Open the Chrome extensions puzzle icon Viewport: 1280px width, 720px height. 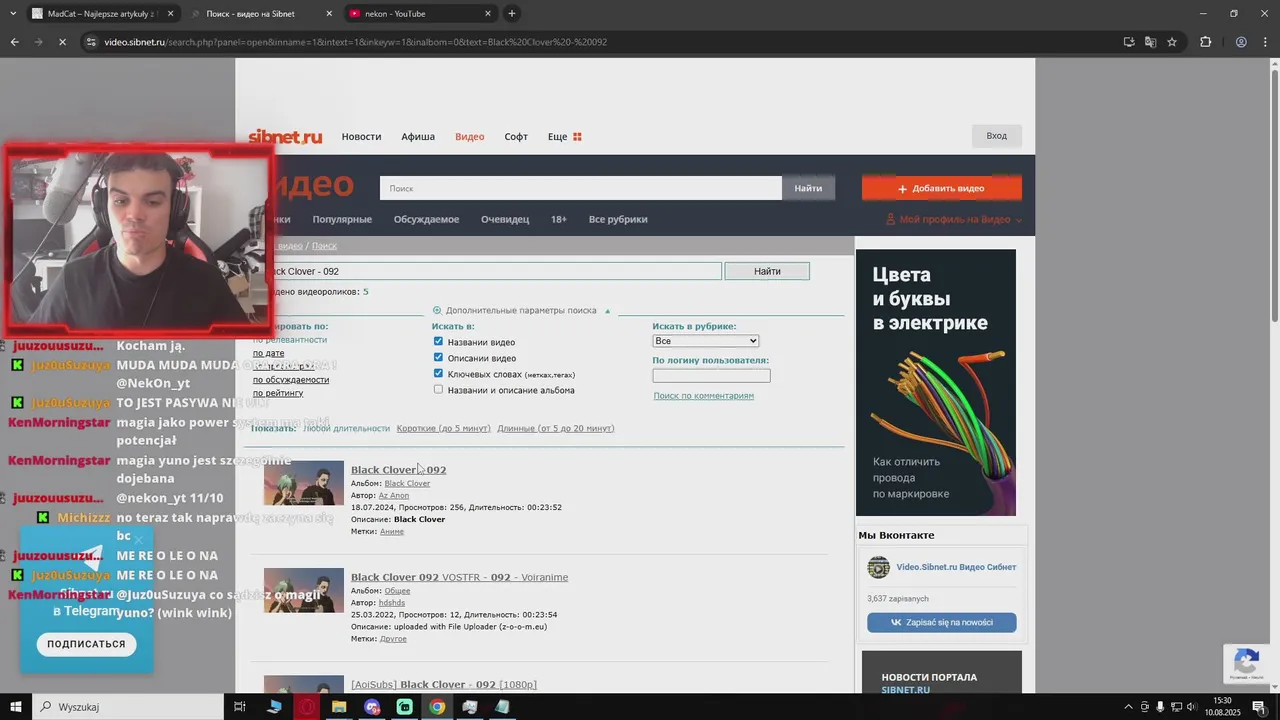click(x=1205, y=42)
